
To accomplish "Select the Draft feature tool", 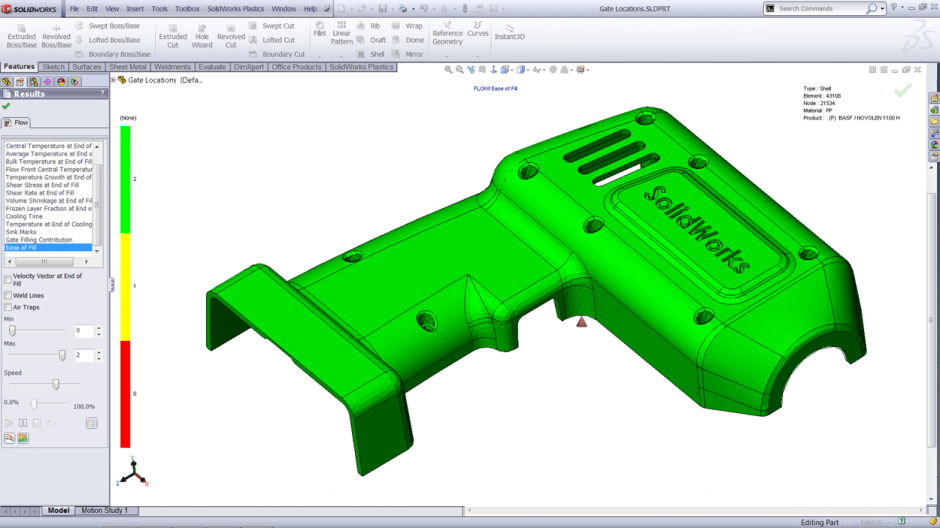I will [x=372, y=40].
